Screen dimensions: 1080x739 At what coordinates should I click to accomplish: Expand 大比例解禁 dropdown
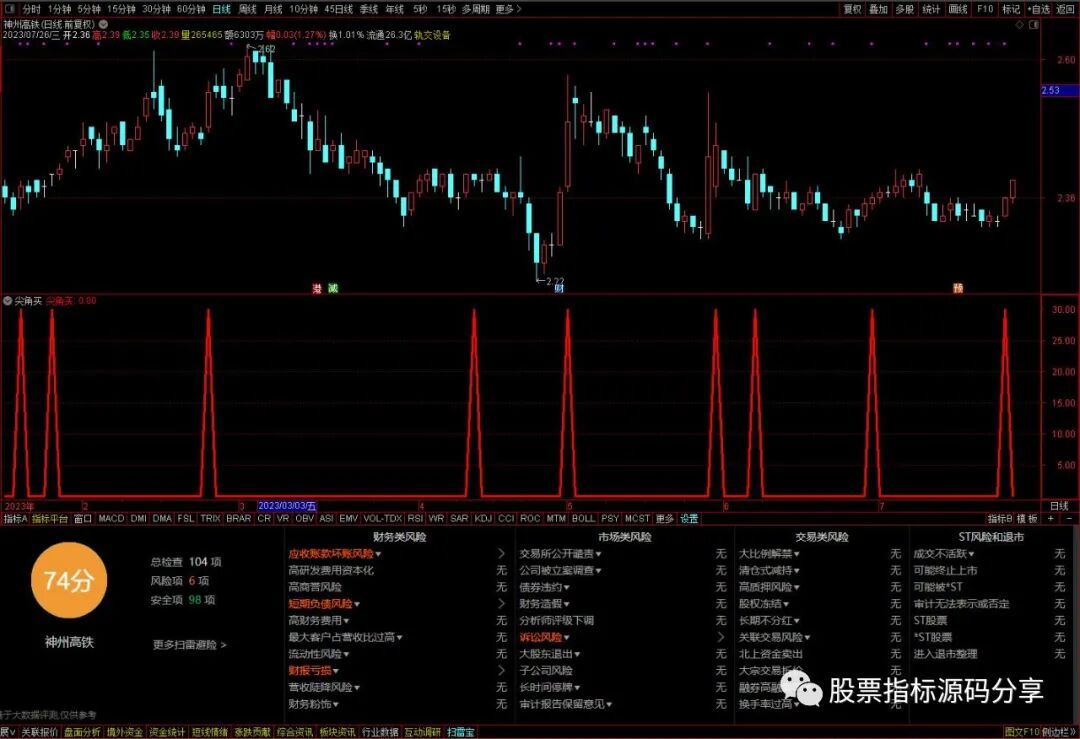tap(796, 554)
